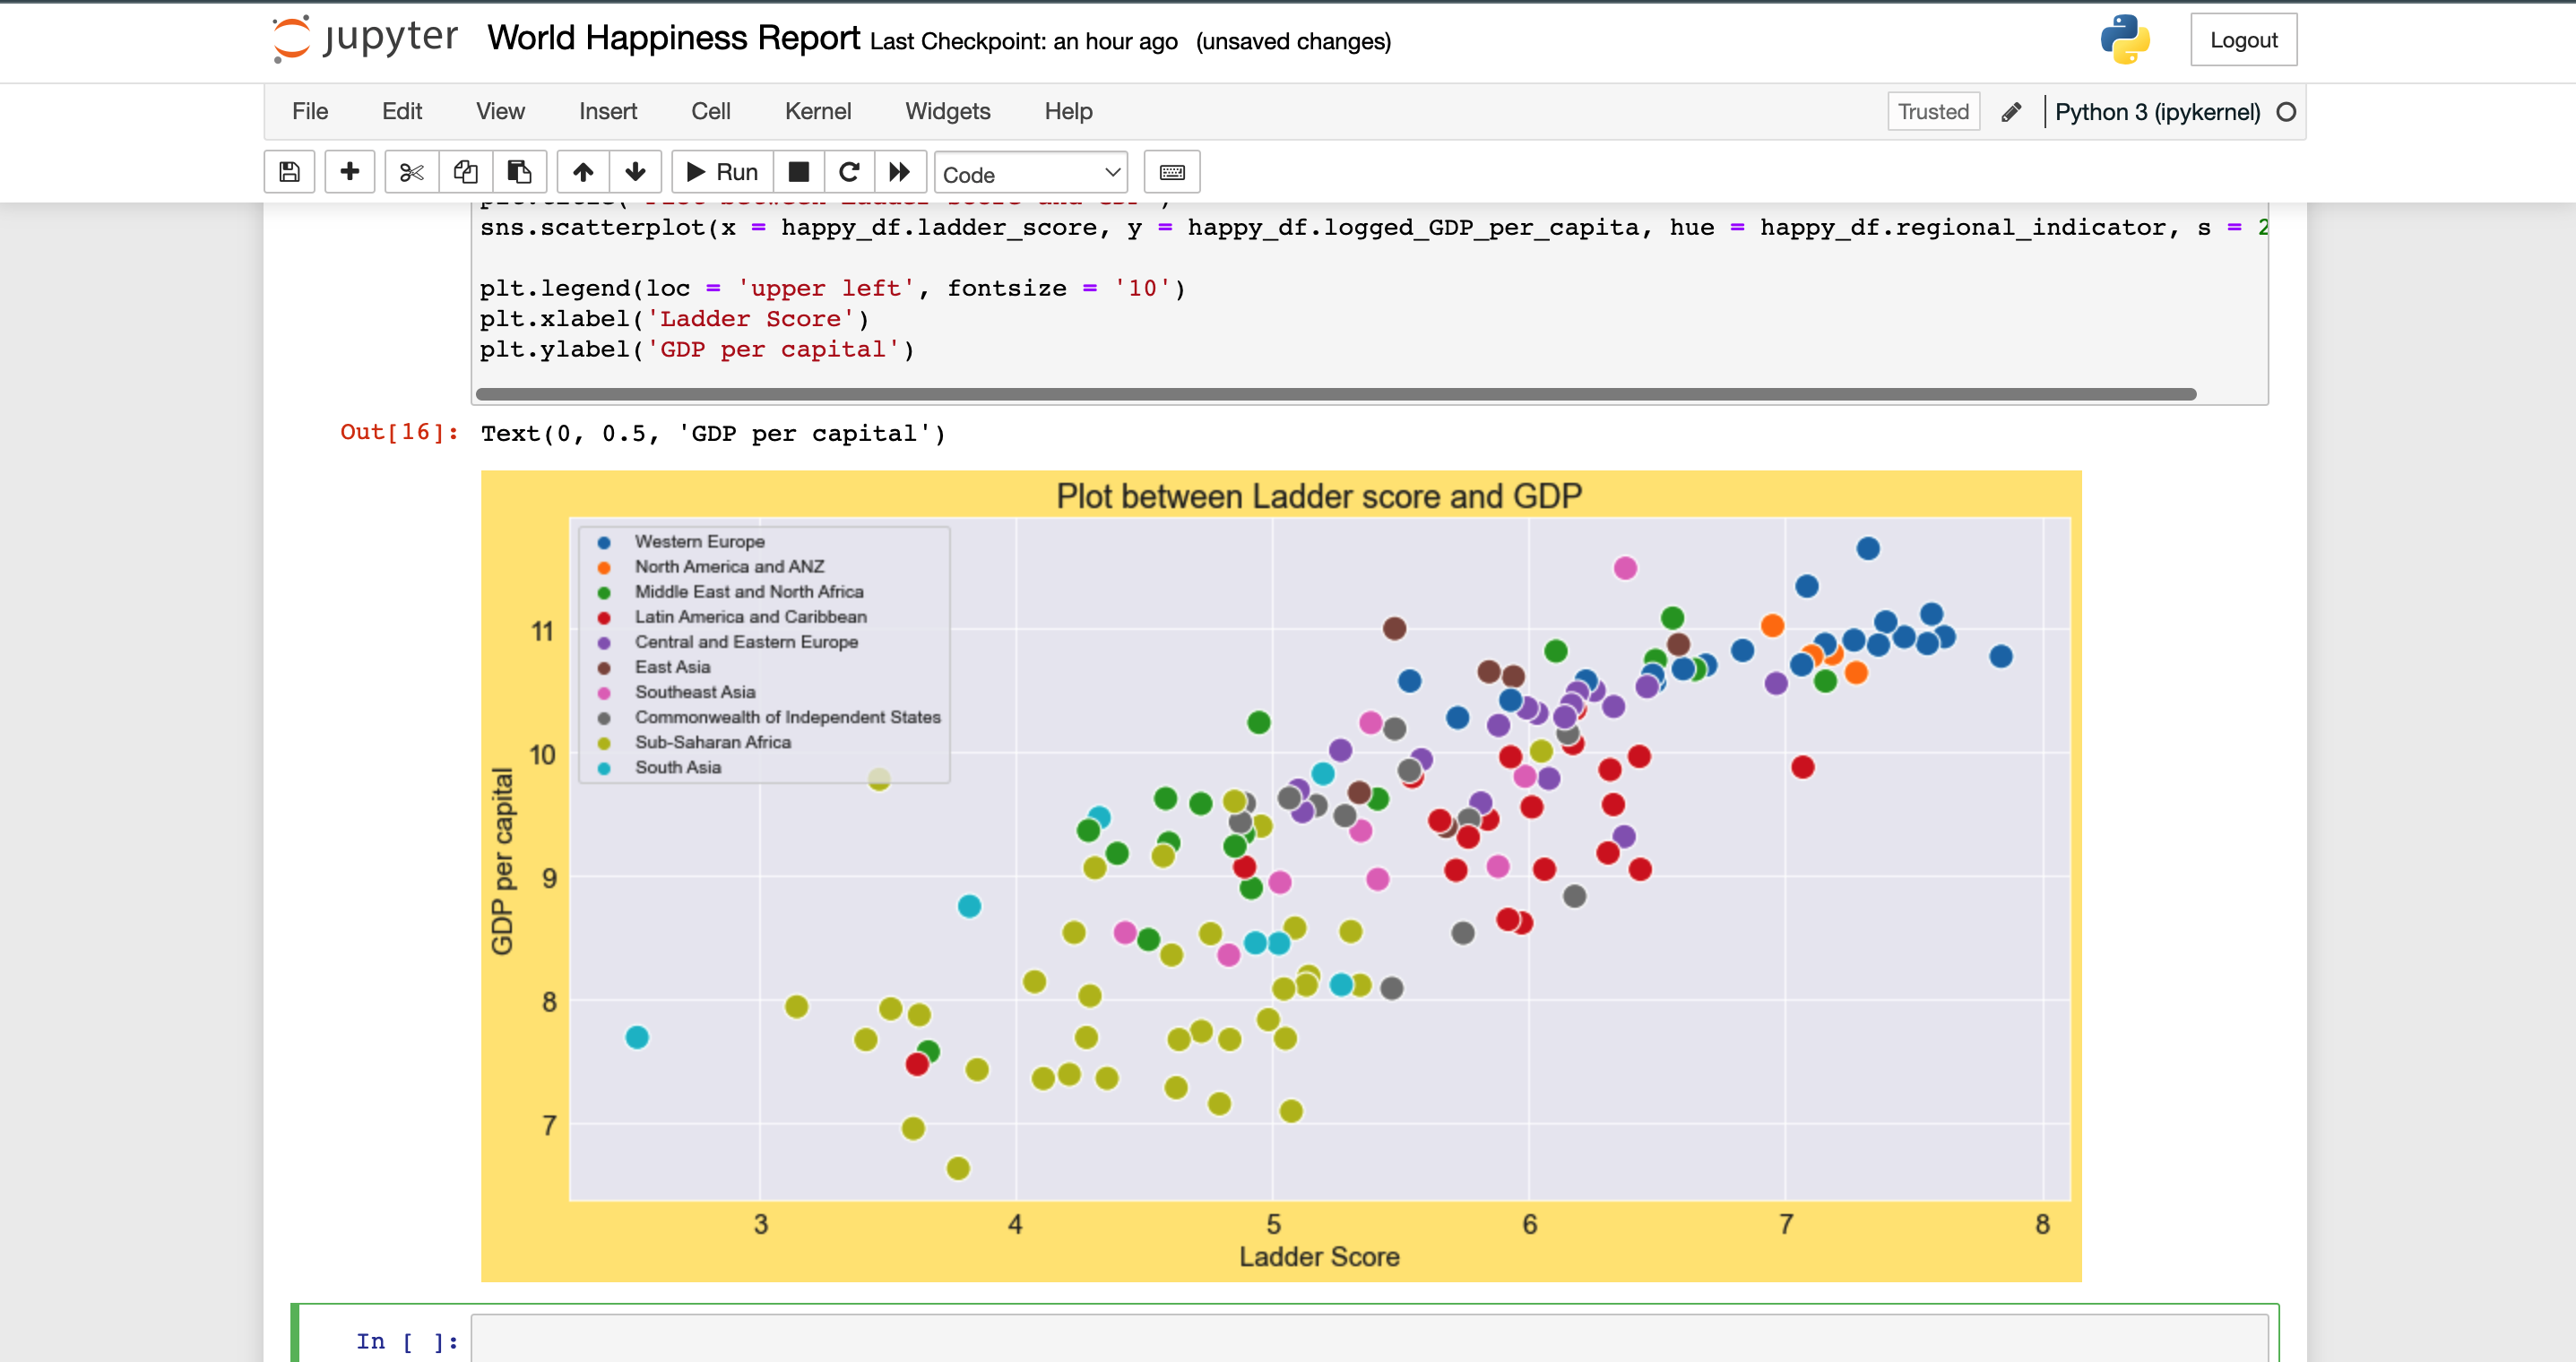Open the command palette keyboard icon
The image size is (2576, 1362).
click(1172, 172)
